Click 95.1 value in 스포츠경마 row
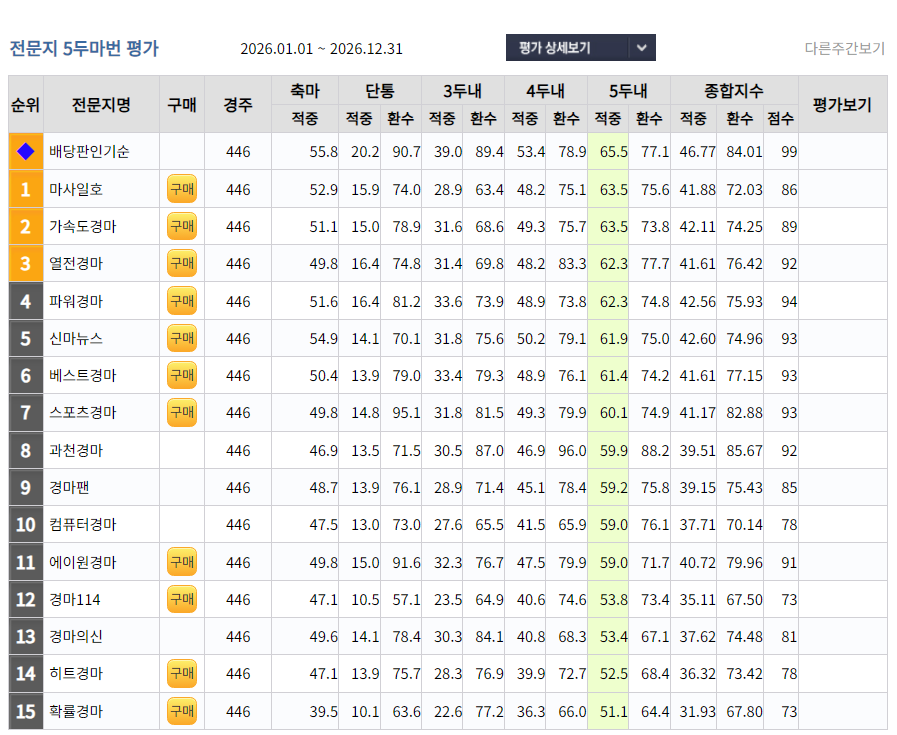The height and width of the screenshot is (735, 897). coord(406,413)
